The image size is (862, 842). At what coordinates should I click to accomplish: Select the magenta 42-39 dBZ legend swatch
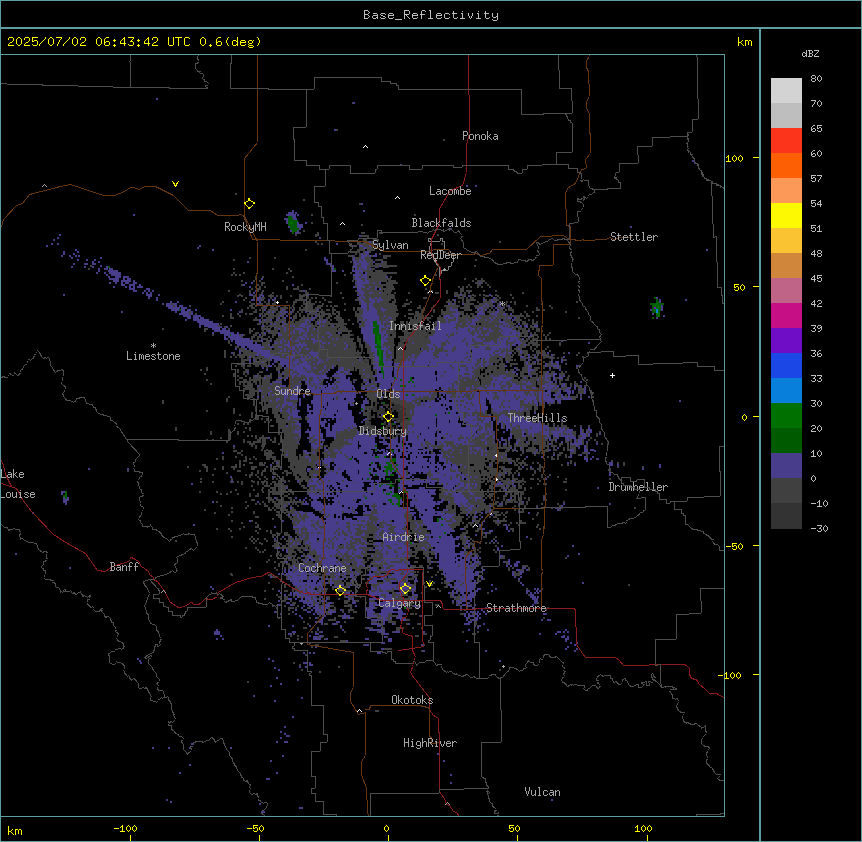pyautogui.click(x=786, y=315)
